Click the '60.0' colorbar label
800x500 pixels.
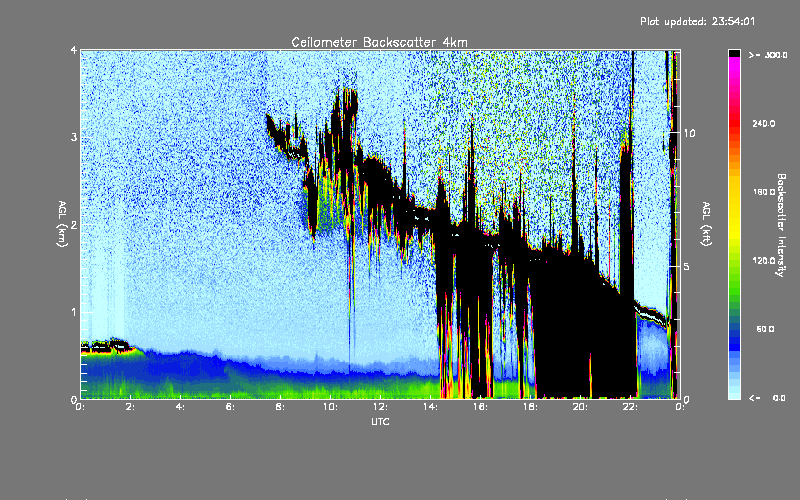tap(766, 329)
